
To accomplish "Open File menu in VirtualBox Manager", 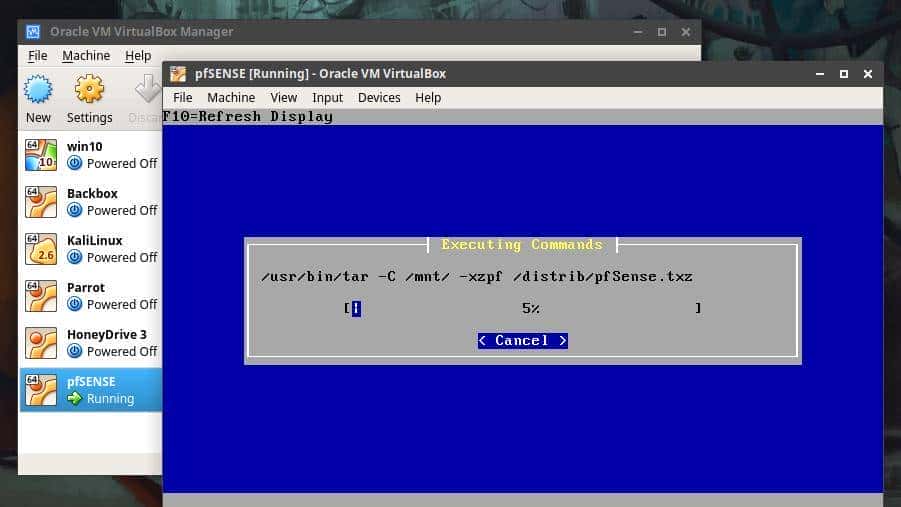I will click(x=37, y=56).
